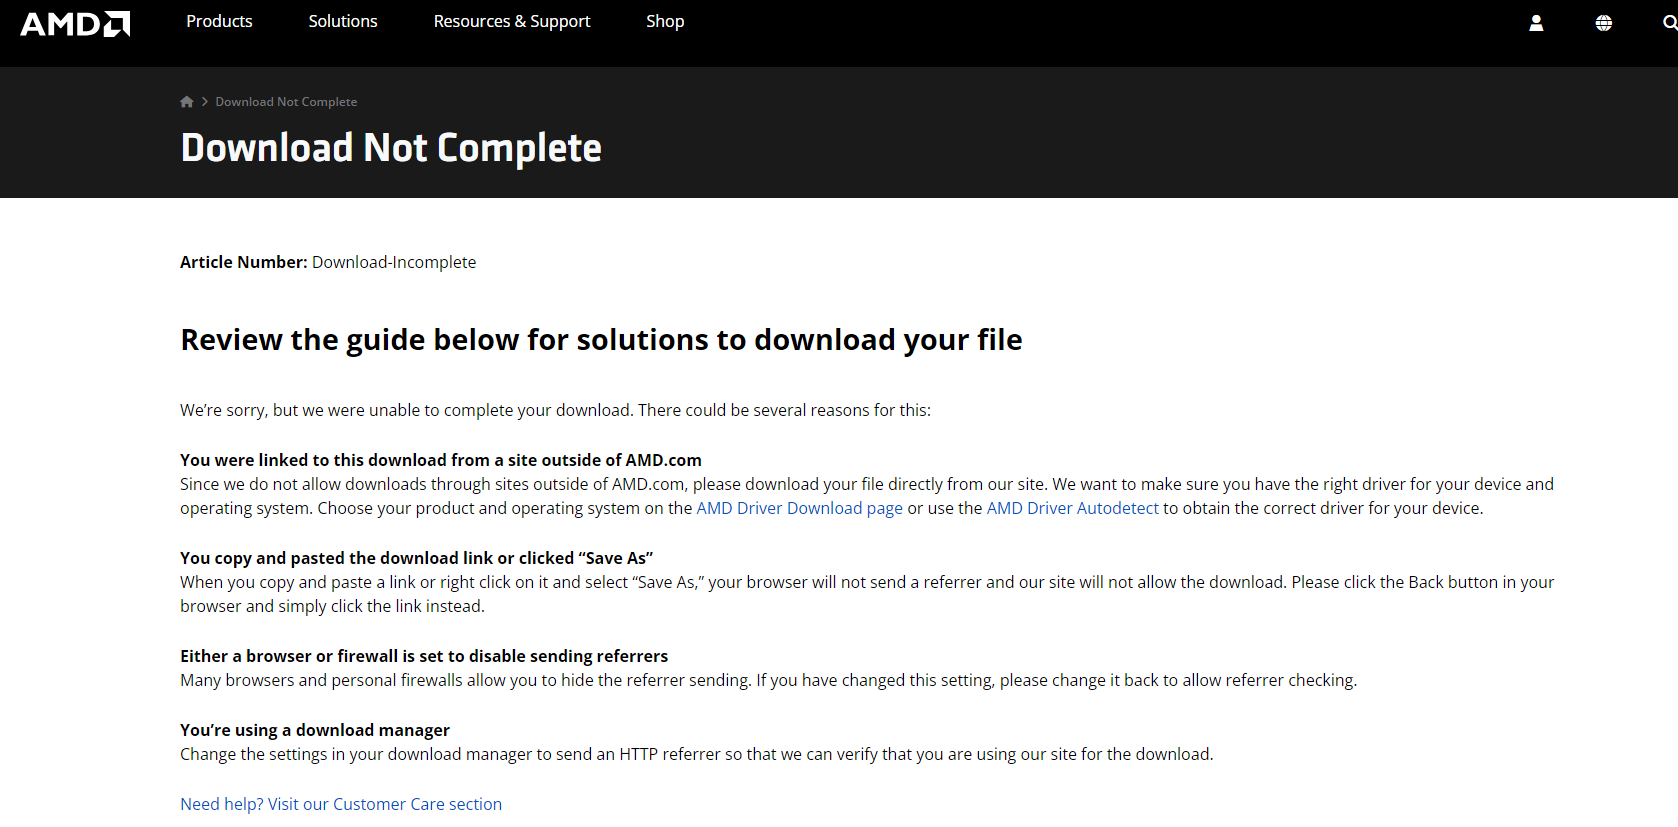Go to home via breadcrumb house icon
Image resolution: width=1678 pixels, height=827 pixels.
tap(187, 102)
